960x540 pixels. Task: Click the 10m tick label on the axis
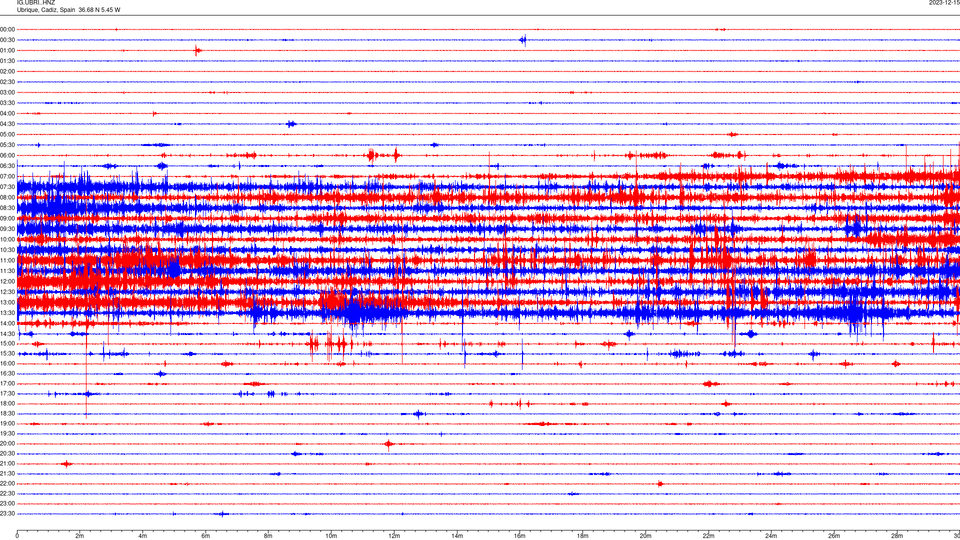[331, 536]
